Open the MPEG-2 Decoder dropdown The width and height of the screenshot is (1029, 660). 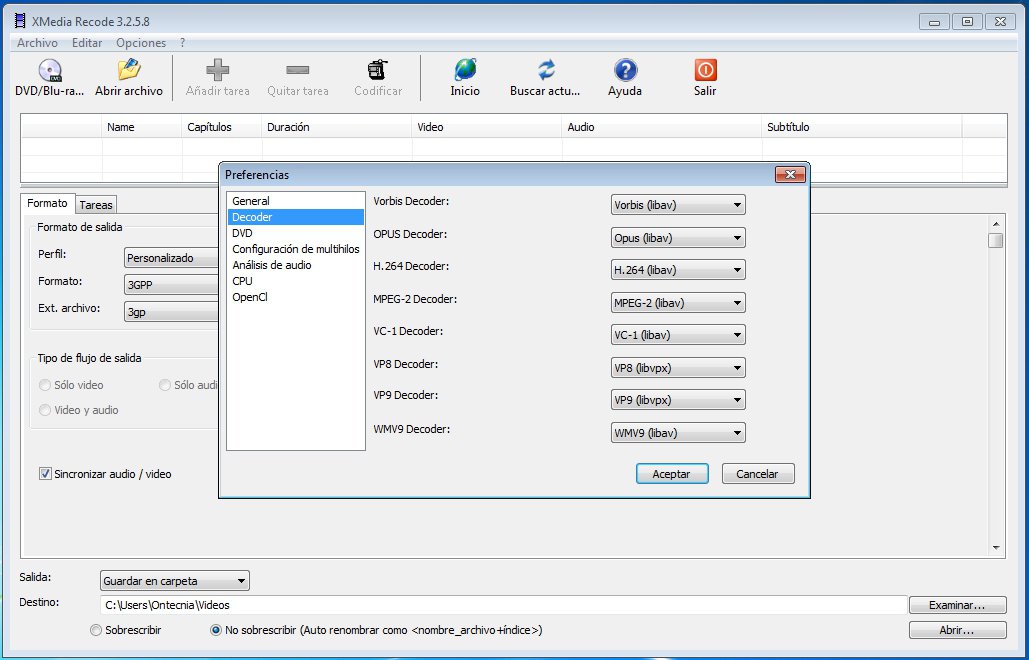(678, 302)
